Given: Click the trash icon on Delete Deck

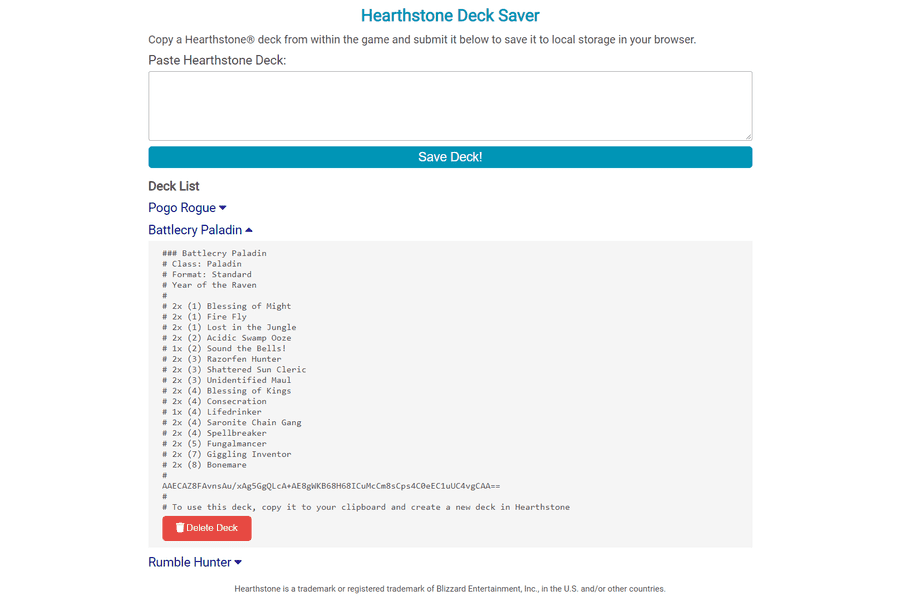Looking at the screenshot, I should pyautogui.click(x=179, y=528).
